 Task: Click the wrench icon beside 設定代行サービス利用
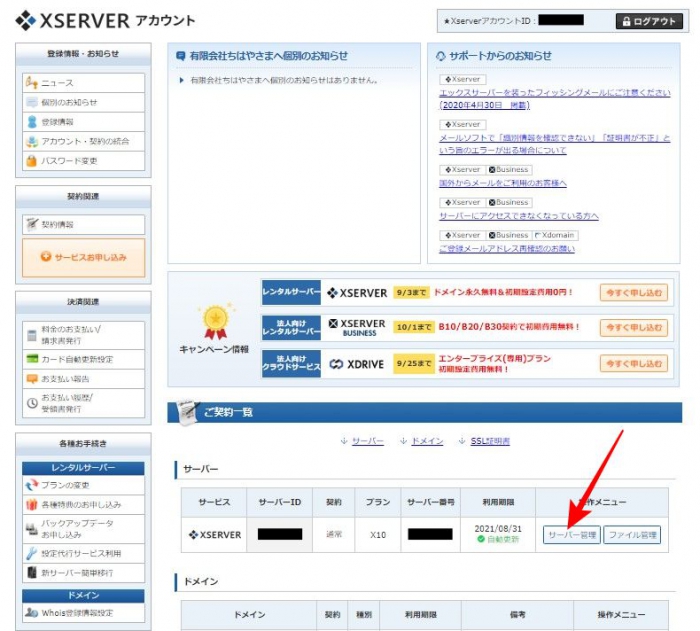coord(31,553)
